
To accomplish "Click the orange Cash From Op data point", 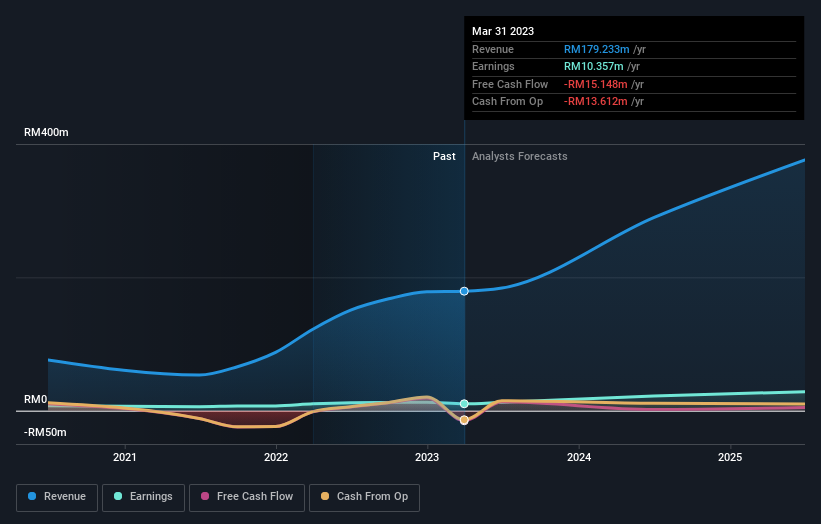I will 464,420.
